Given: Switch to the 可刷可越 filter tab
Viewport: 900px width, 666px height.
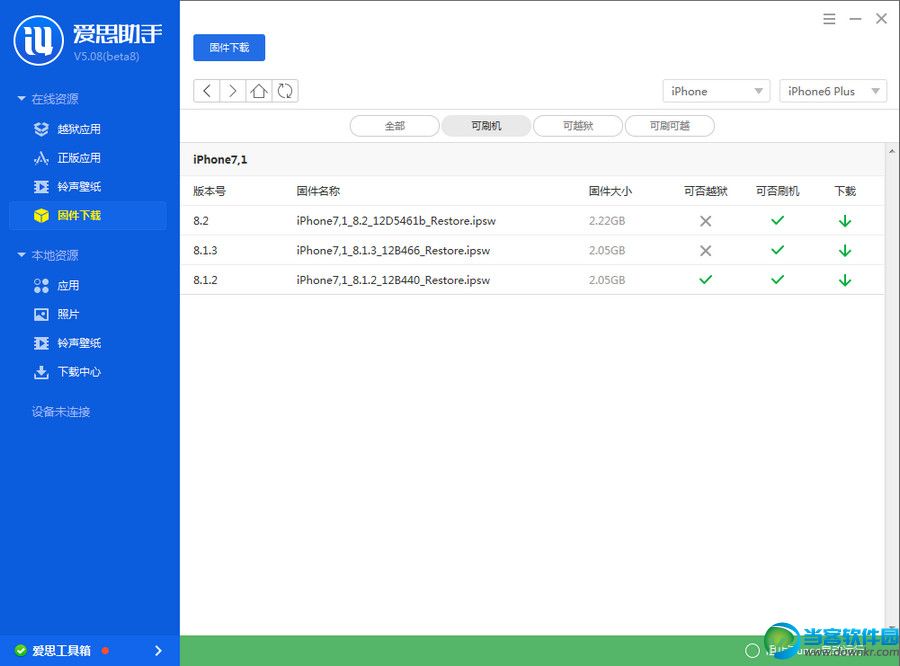Looking at the screenshot, I should tap(670, 126).
